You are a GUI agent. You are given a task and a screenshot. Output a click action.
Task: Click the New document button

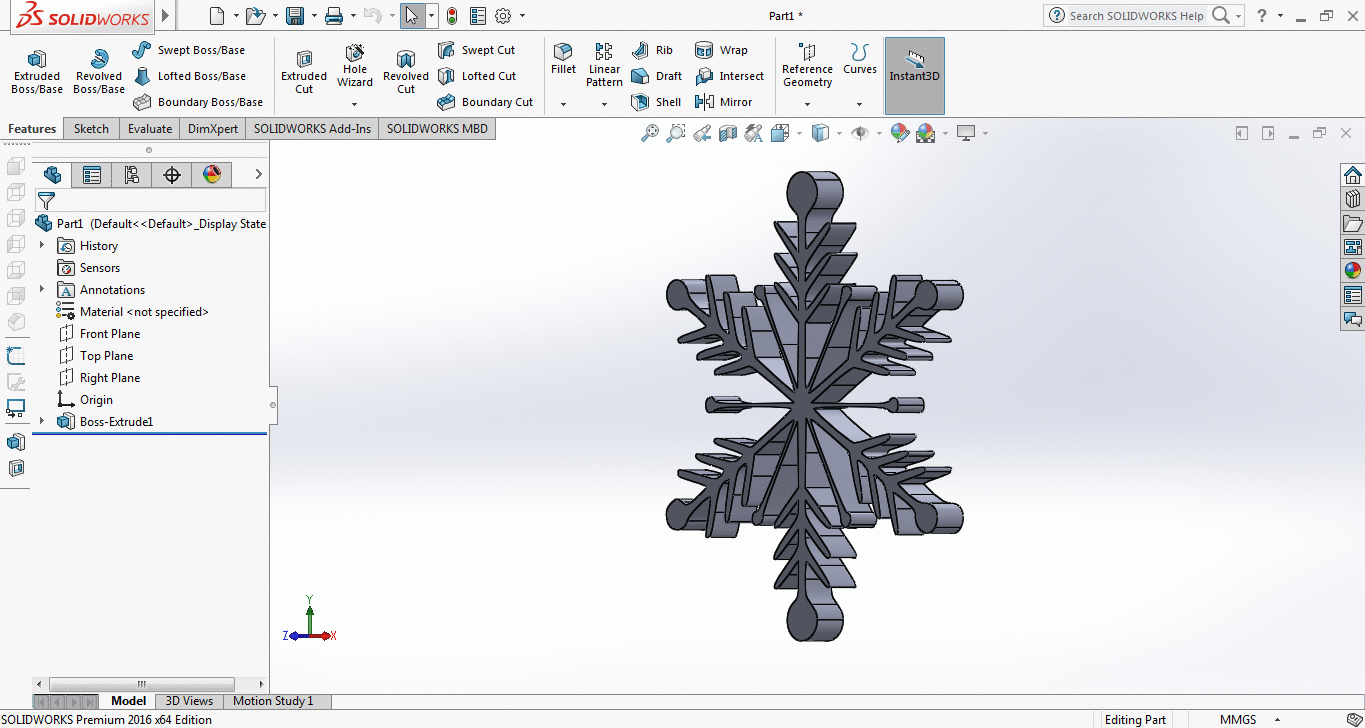pyautogui.click(x=217, y=16)
